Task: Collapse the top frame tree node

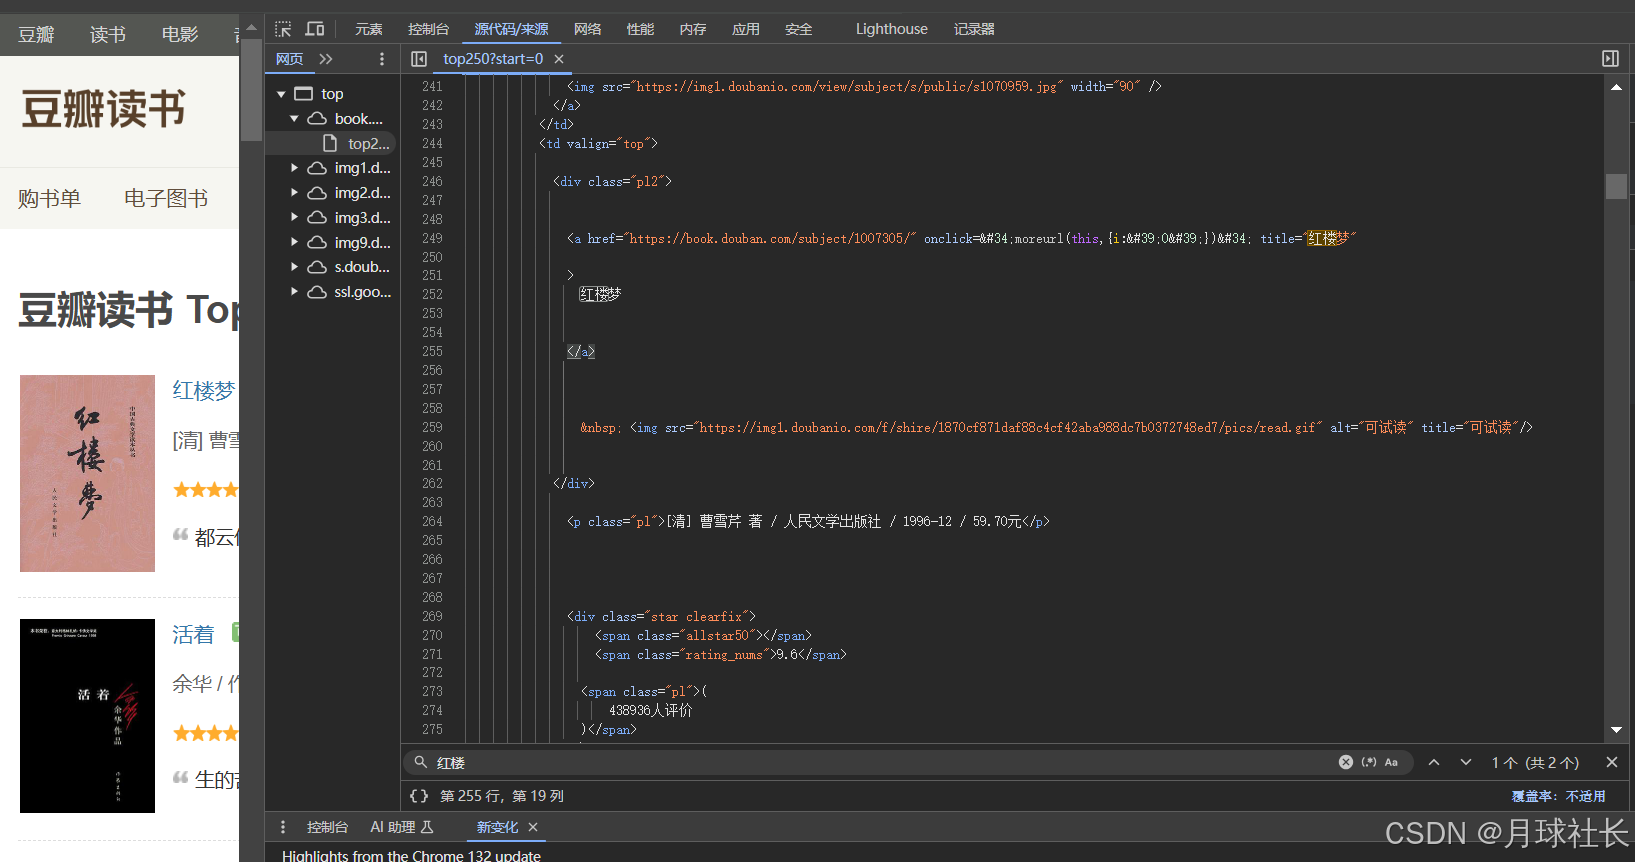Action: [281, 94]
